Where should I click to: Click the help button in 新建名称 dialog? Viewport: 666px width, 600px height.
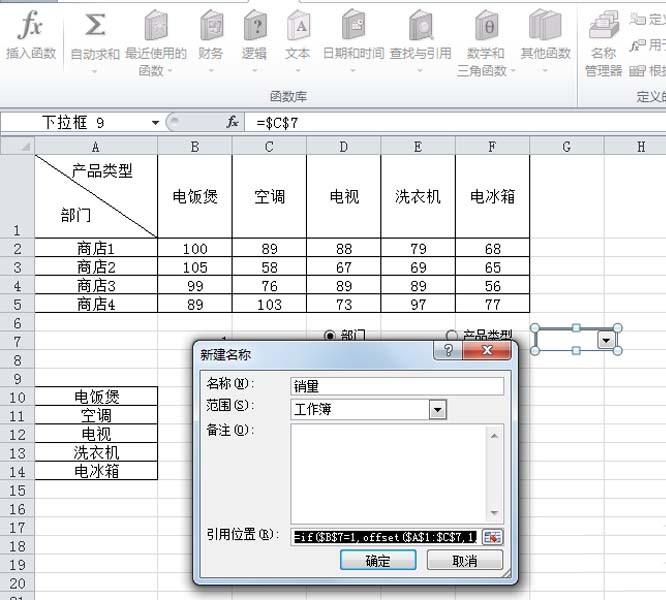tap(449, 352)
